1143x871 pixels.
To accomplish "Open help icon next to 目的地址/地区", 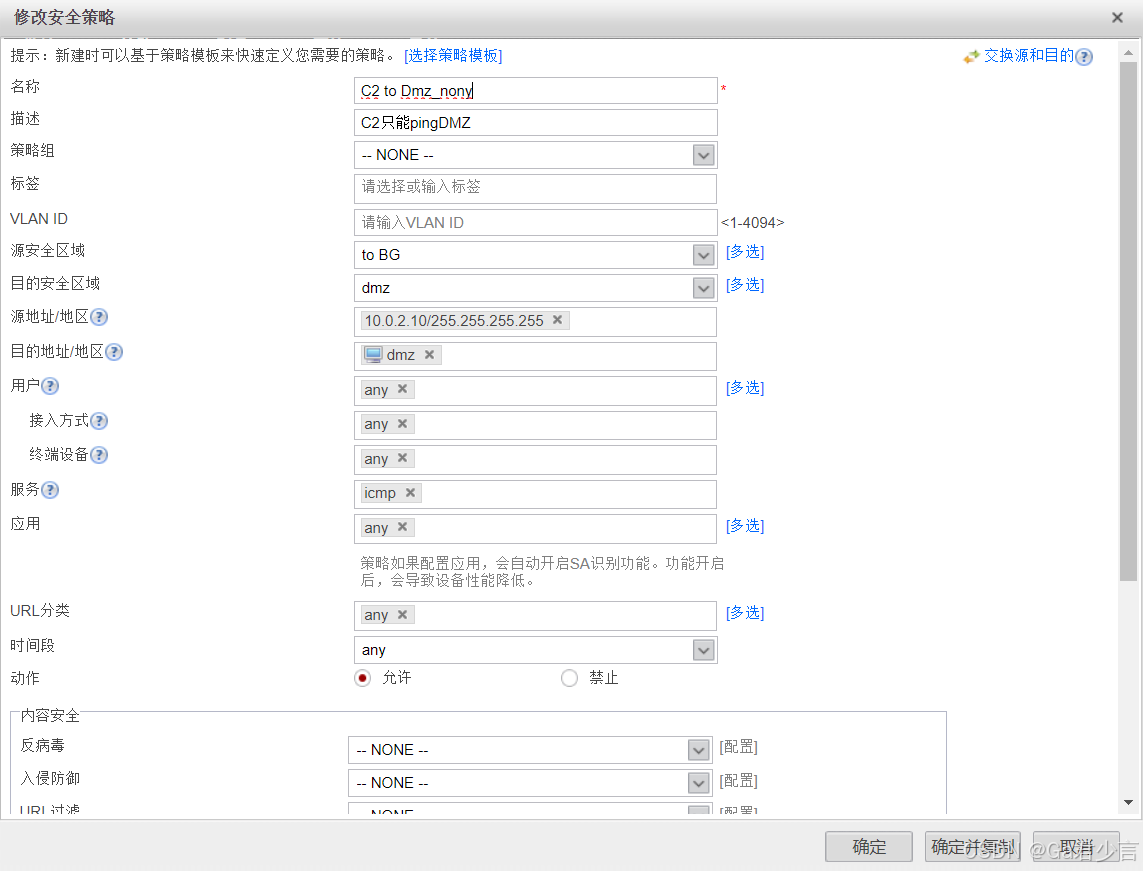I will 114,352.
